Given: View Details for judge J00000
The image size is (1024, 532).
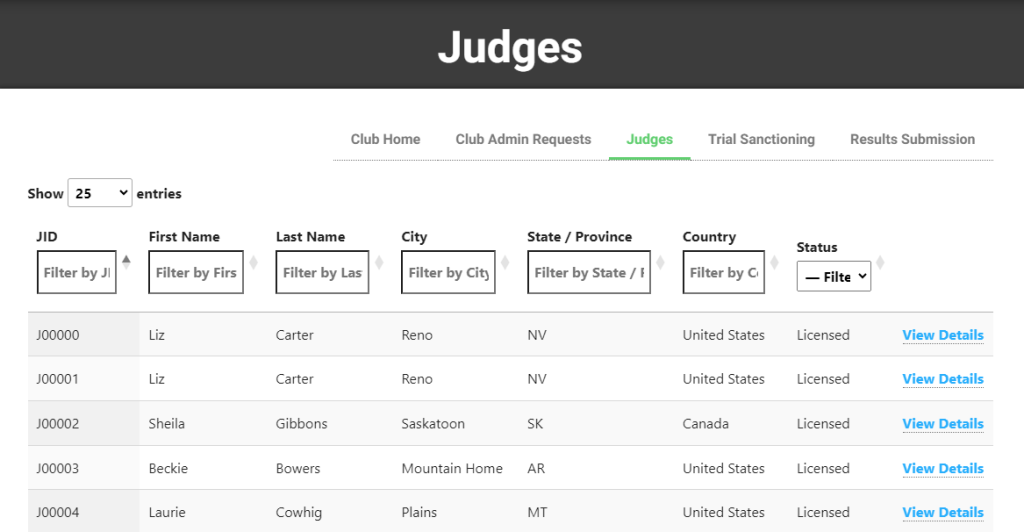Looking at the screenshot, I should coord(942,335).
